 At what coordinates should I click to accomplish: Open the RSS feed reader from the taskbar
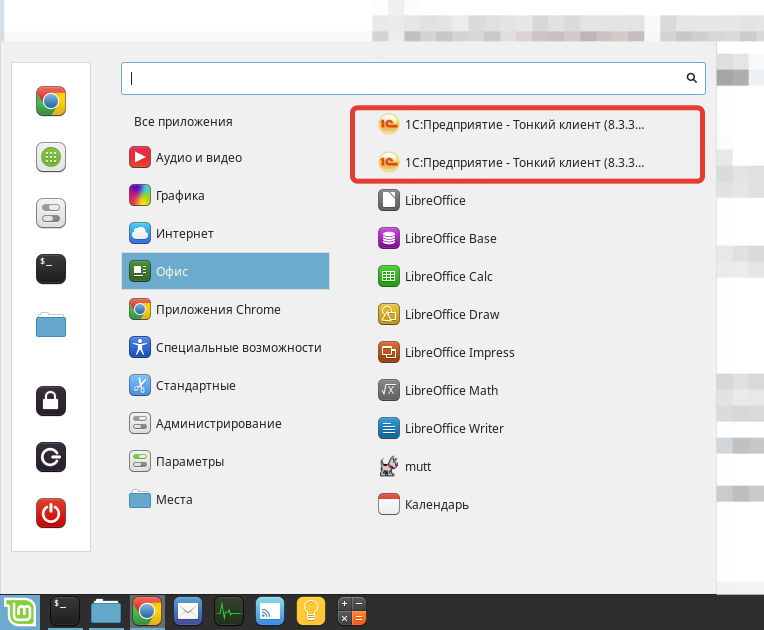270,611
